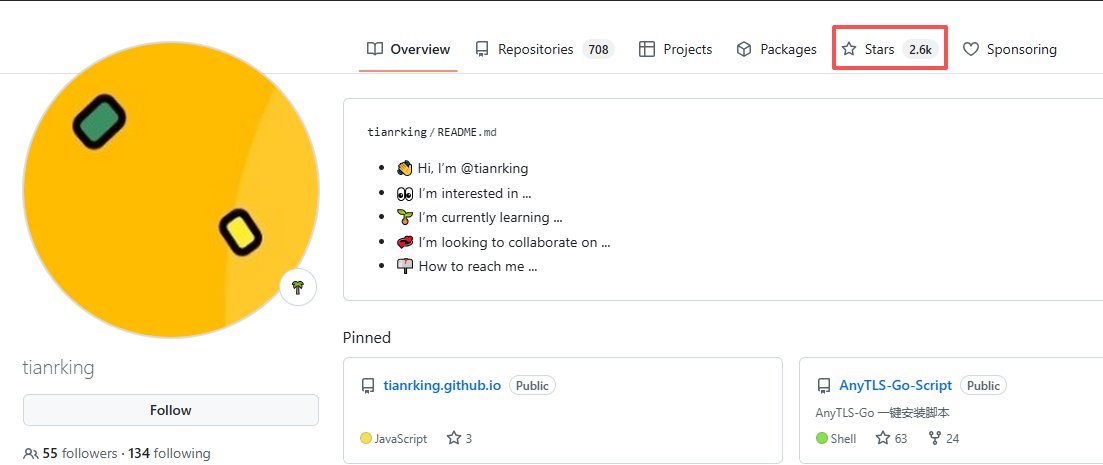Click the Public badge on tianrking.github.io
Image resolution: width=1103 pixels, height=465 pixels.
coord(533,386)
